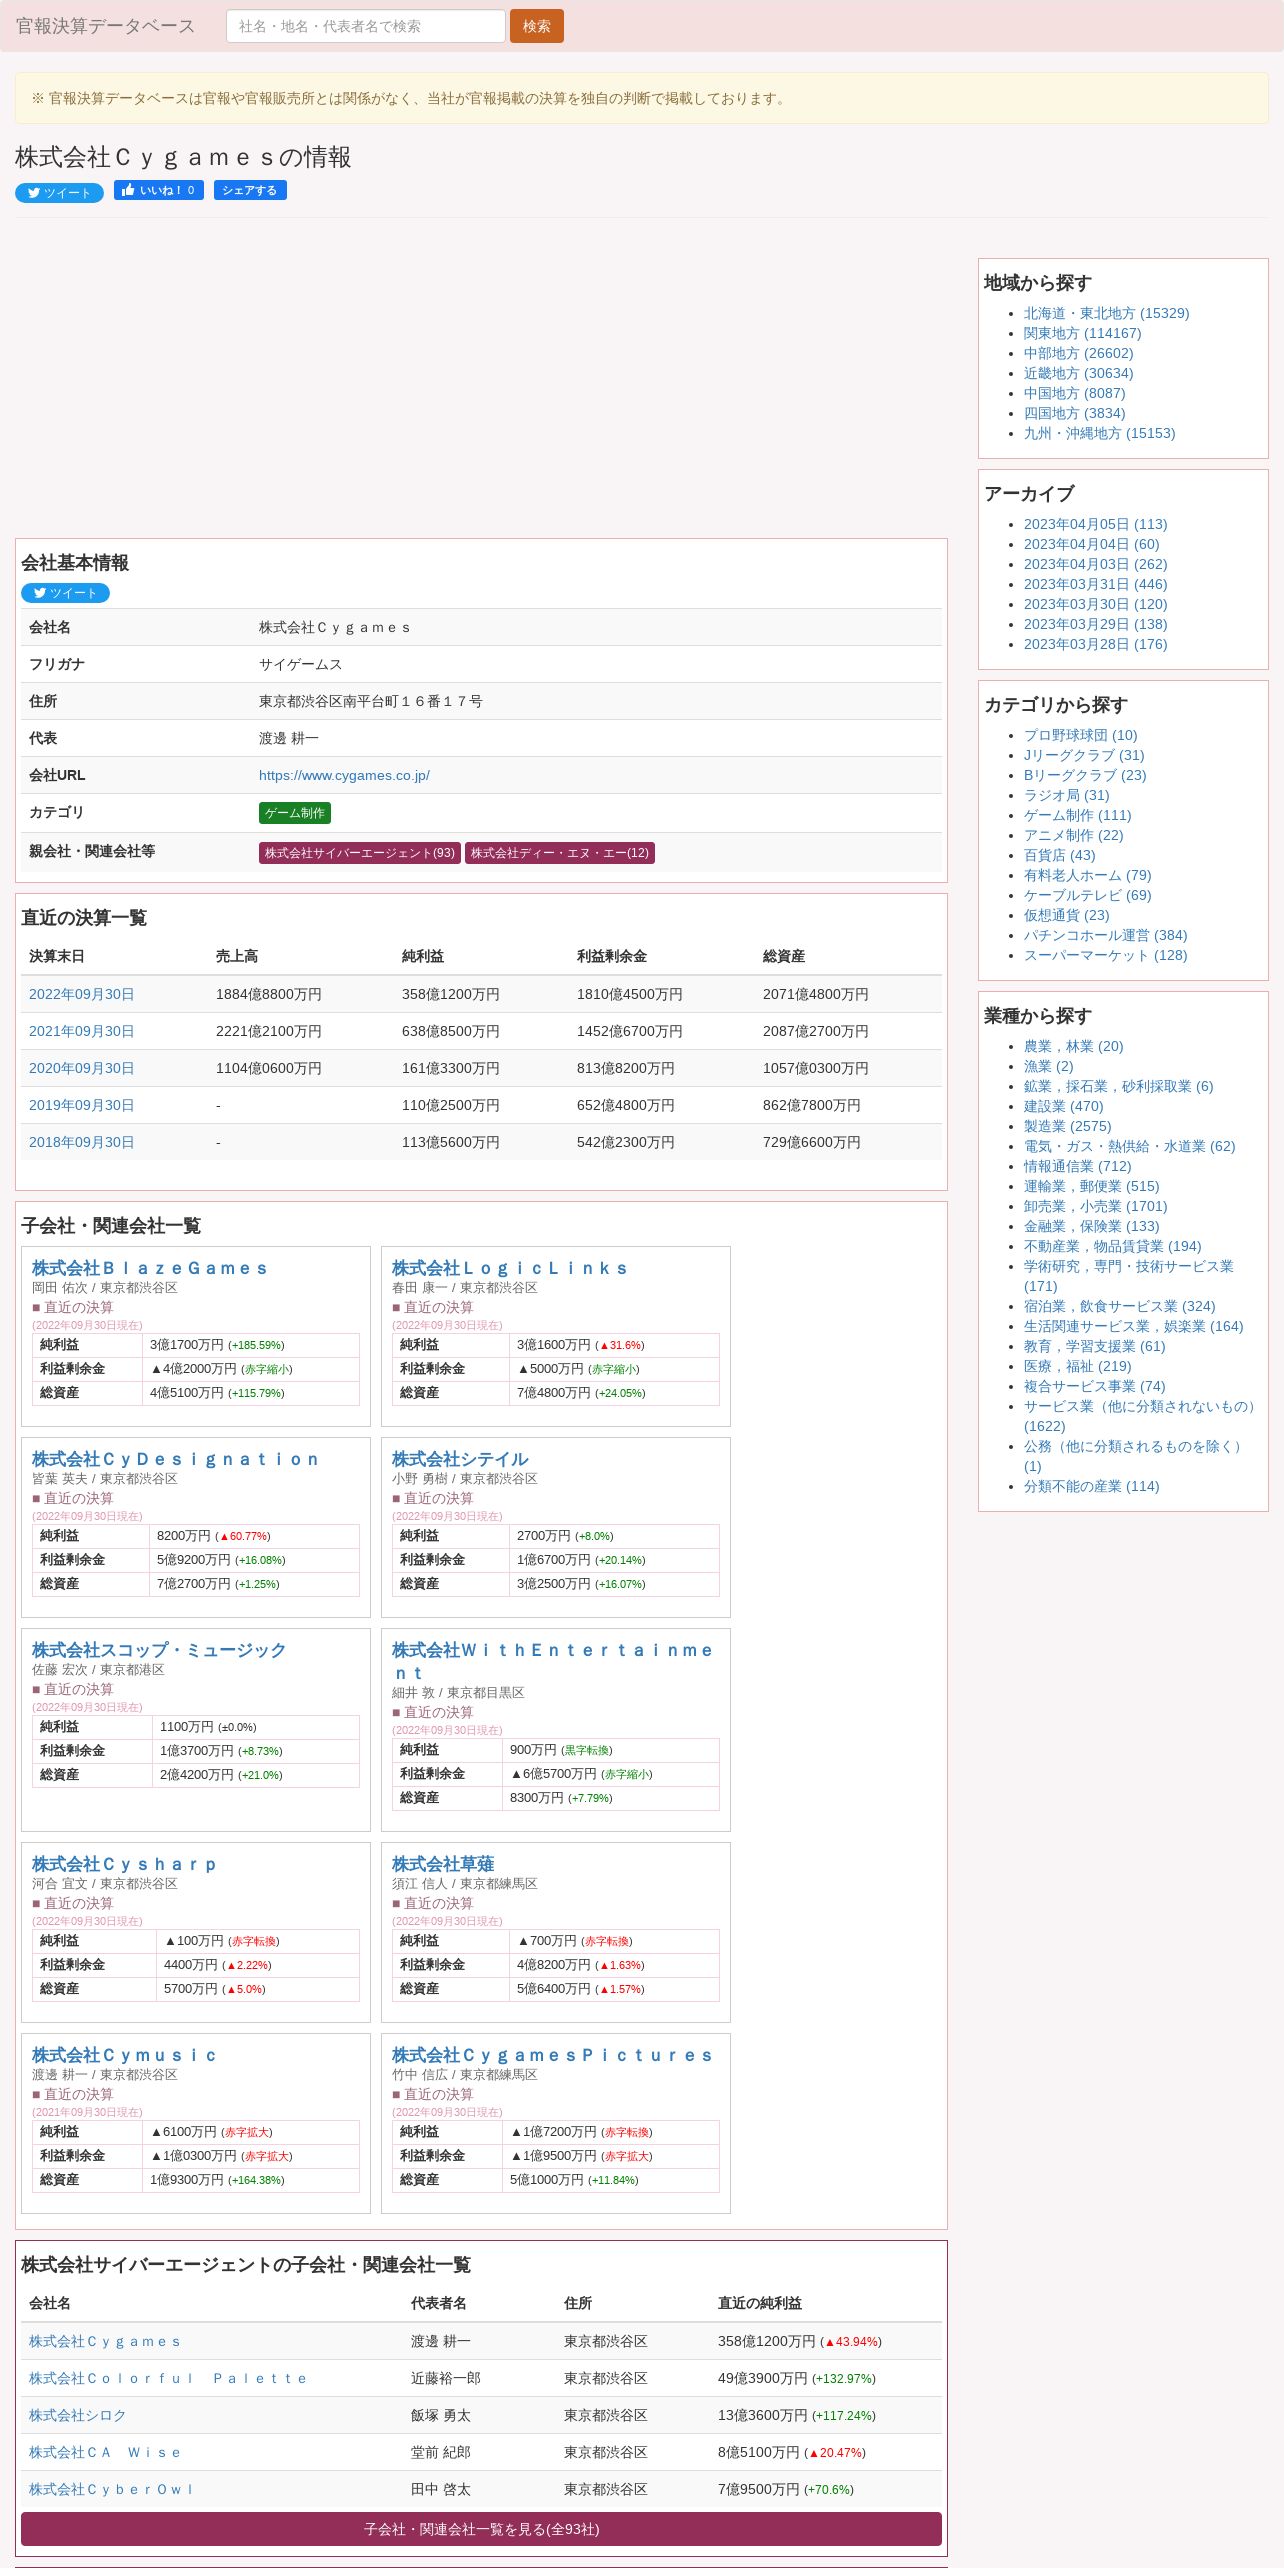The width and height of the screenshot is (1284, 2568).
Task: Open industry 建設業 (470)
Action: 1063,1106
